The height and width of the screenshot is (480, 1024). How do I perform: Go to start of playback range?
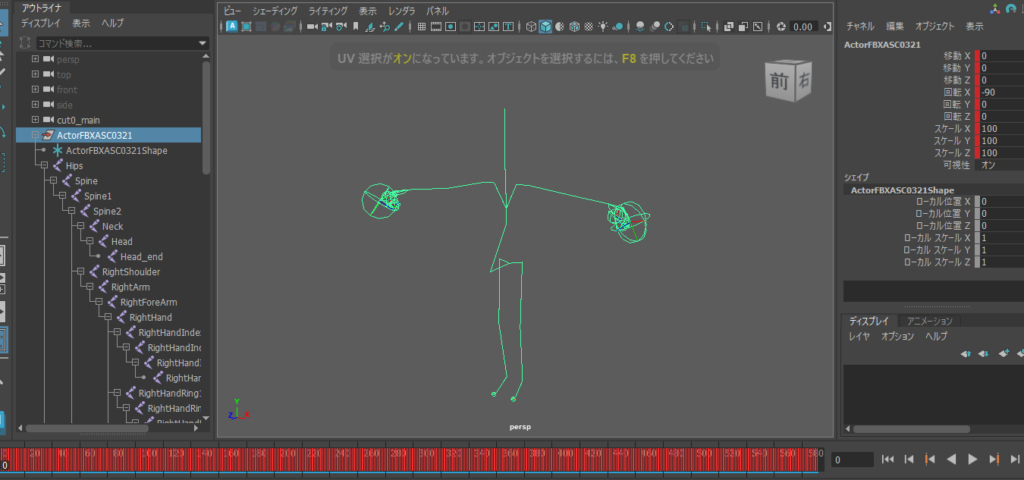coord(887,459)
